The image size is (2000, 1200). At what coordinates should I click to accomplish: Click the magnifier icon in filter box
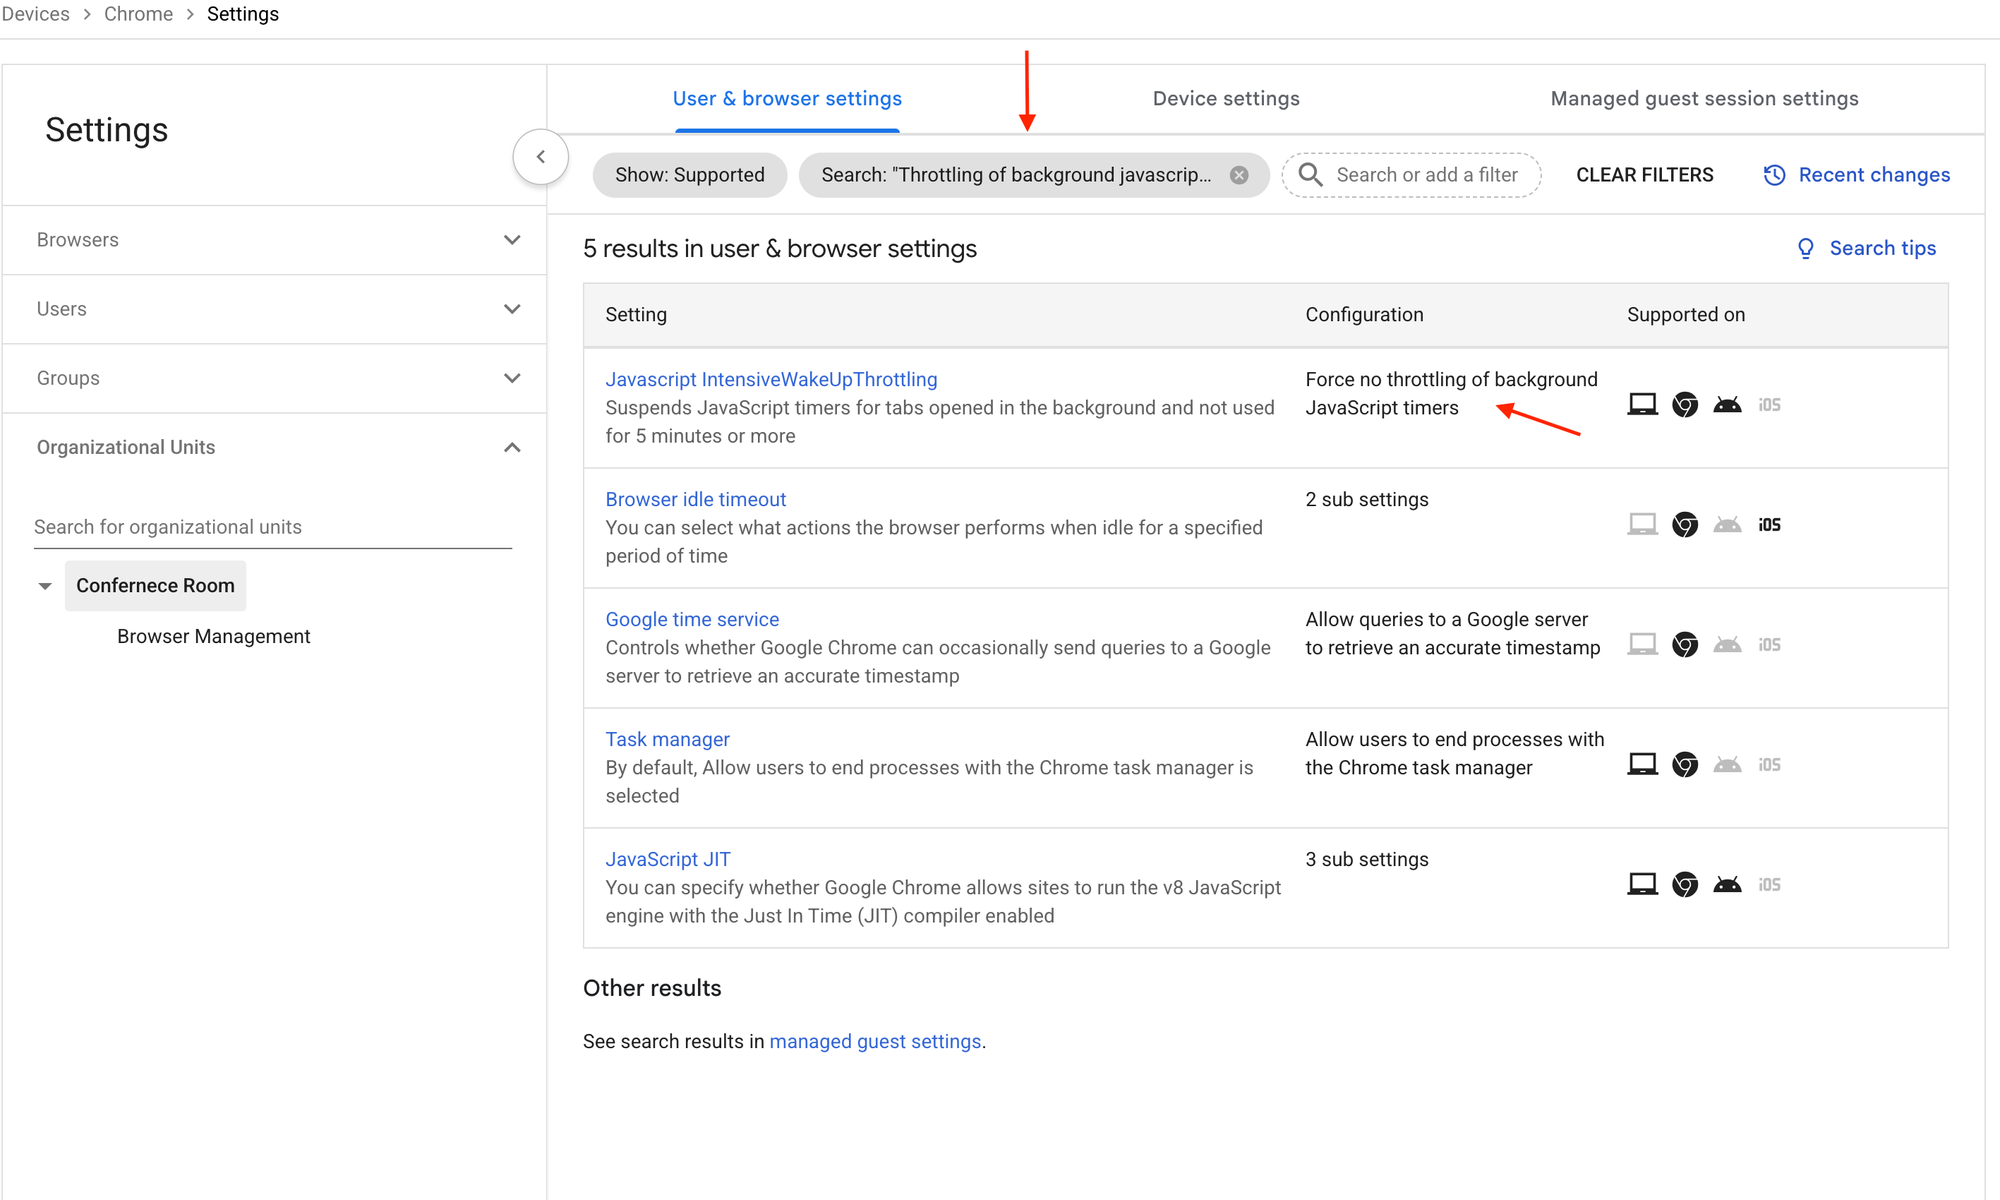(1310, 175)
